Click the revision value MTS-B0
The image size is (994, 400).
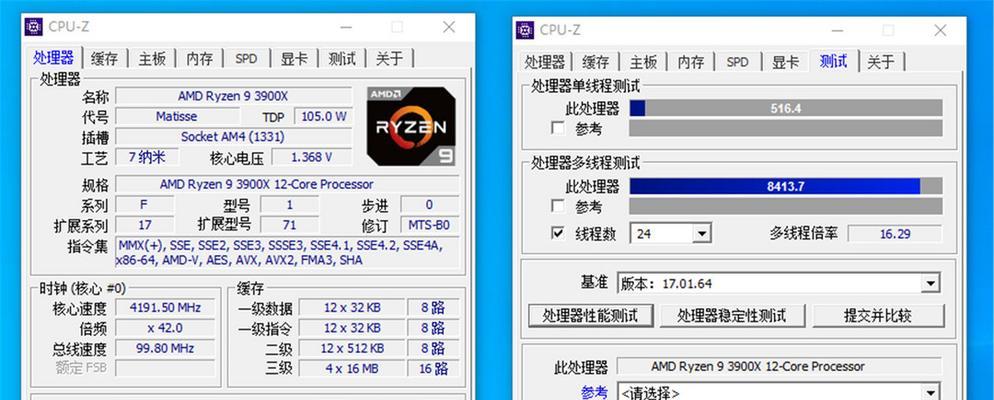(430, 225)
